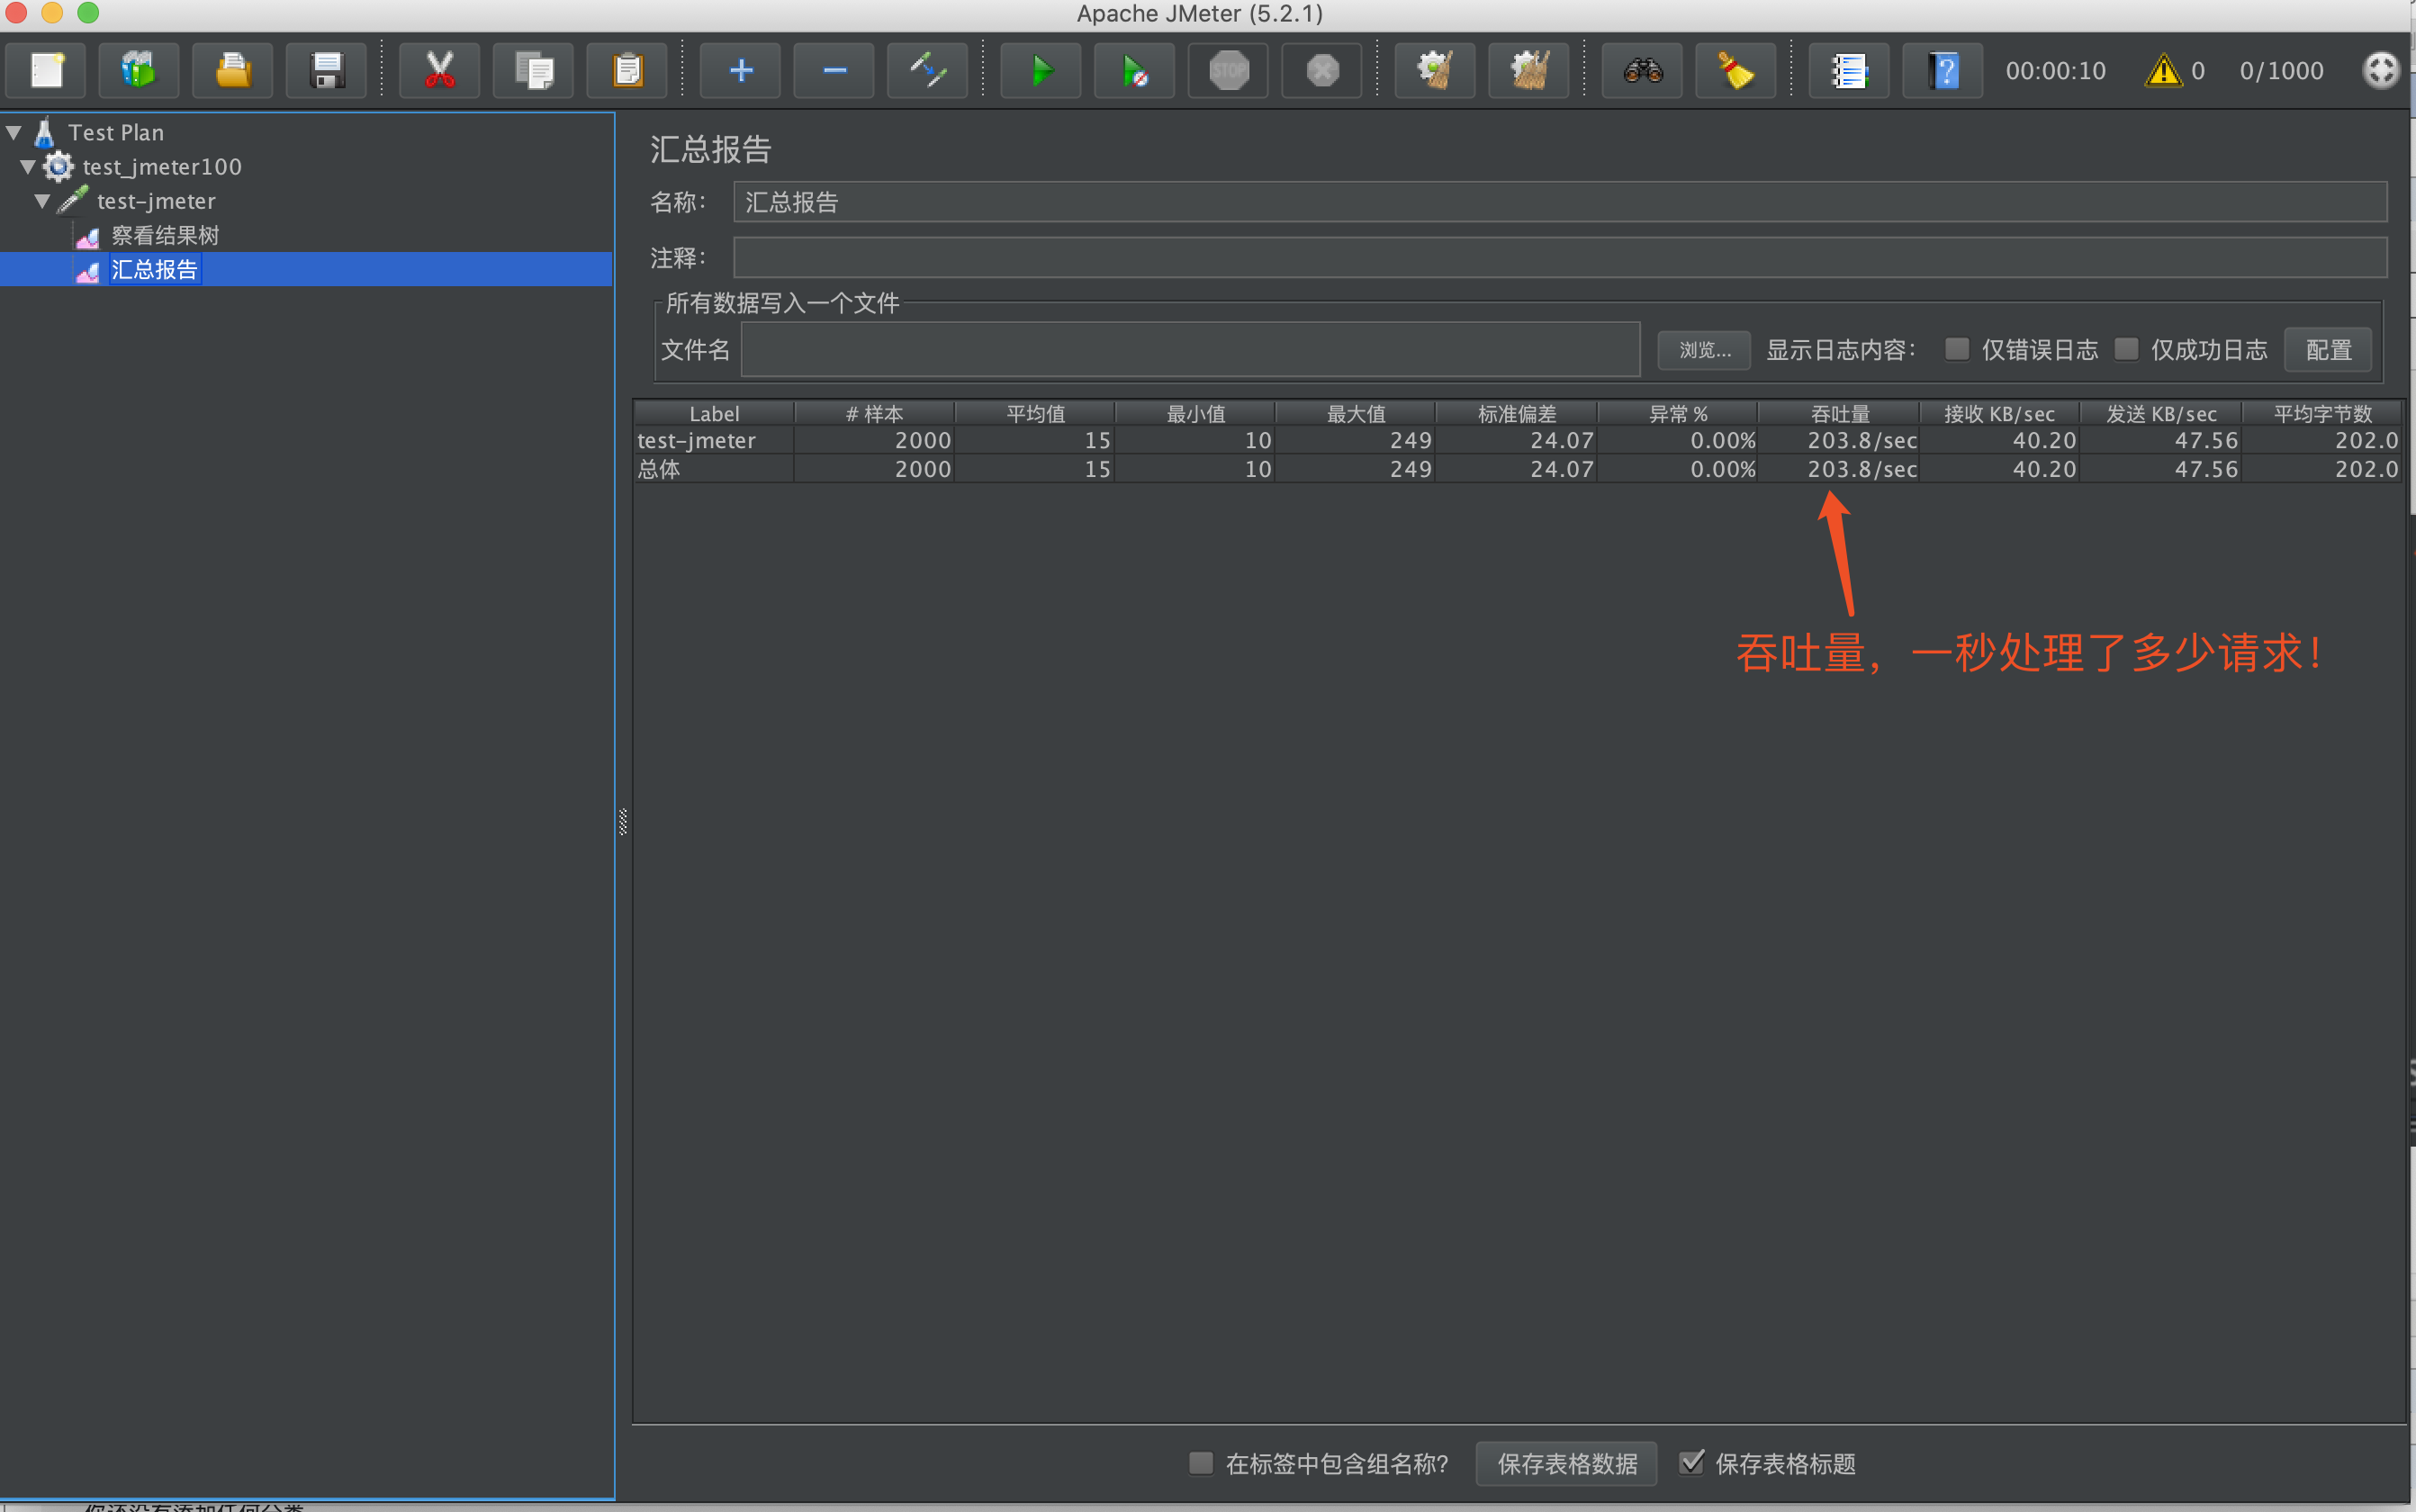Click the Copy icon
This screenshot has width=2416, height=1512.
(534, 71)
